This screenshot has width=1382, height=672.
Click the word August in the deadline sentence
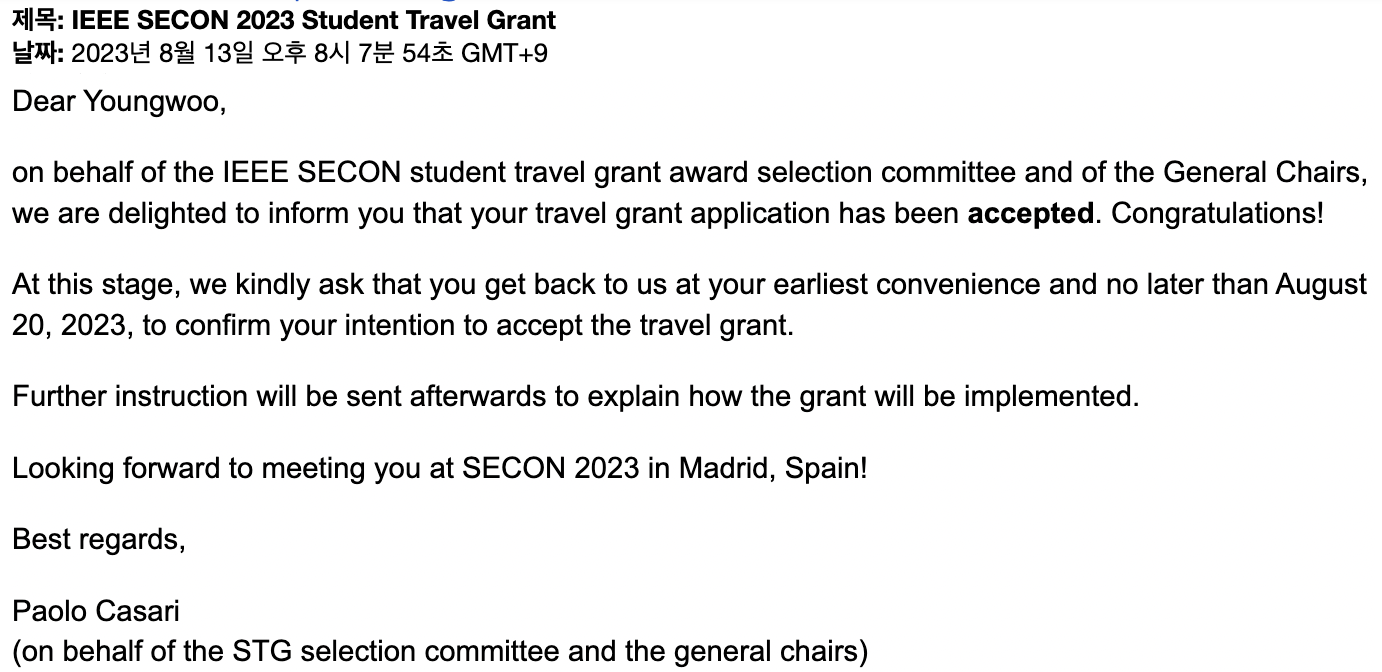1321,285
